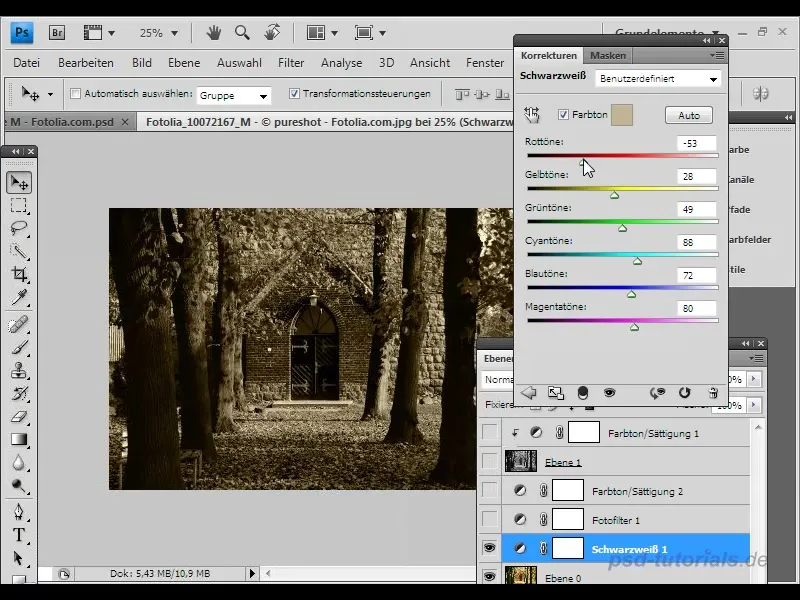Image resolution: width=800 pixels, height=600 pixels.
Task: Click the Rottöne value field
Action: (x=696, y=143)
